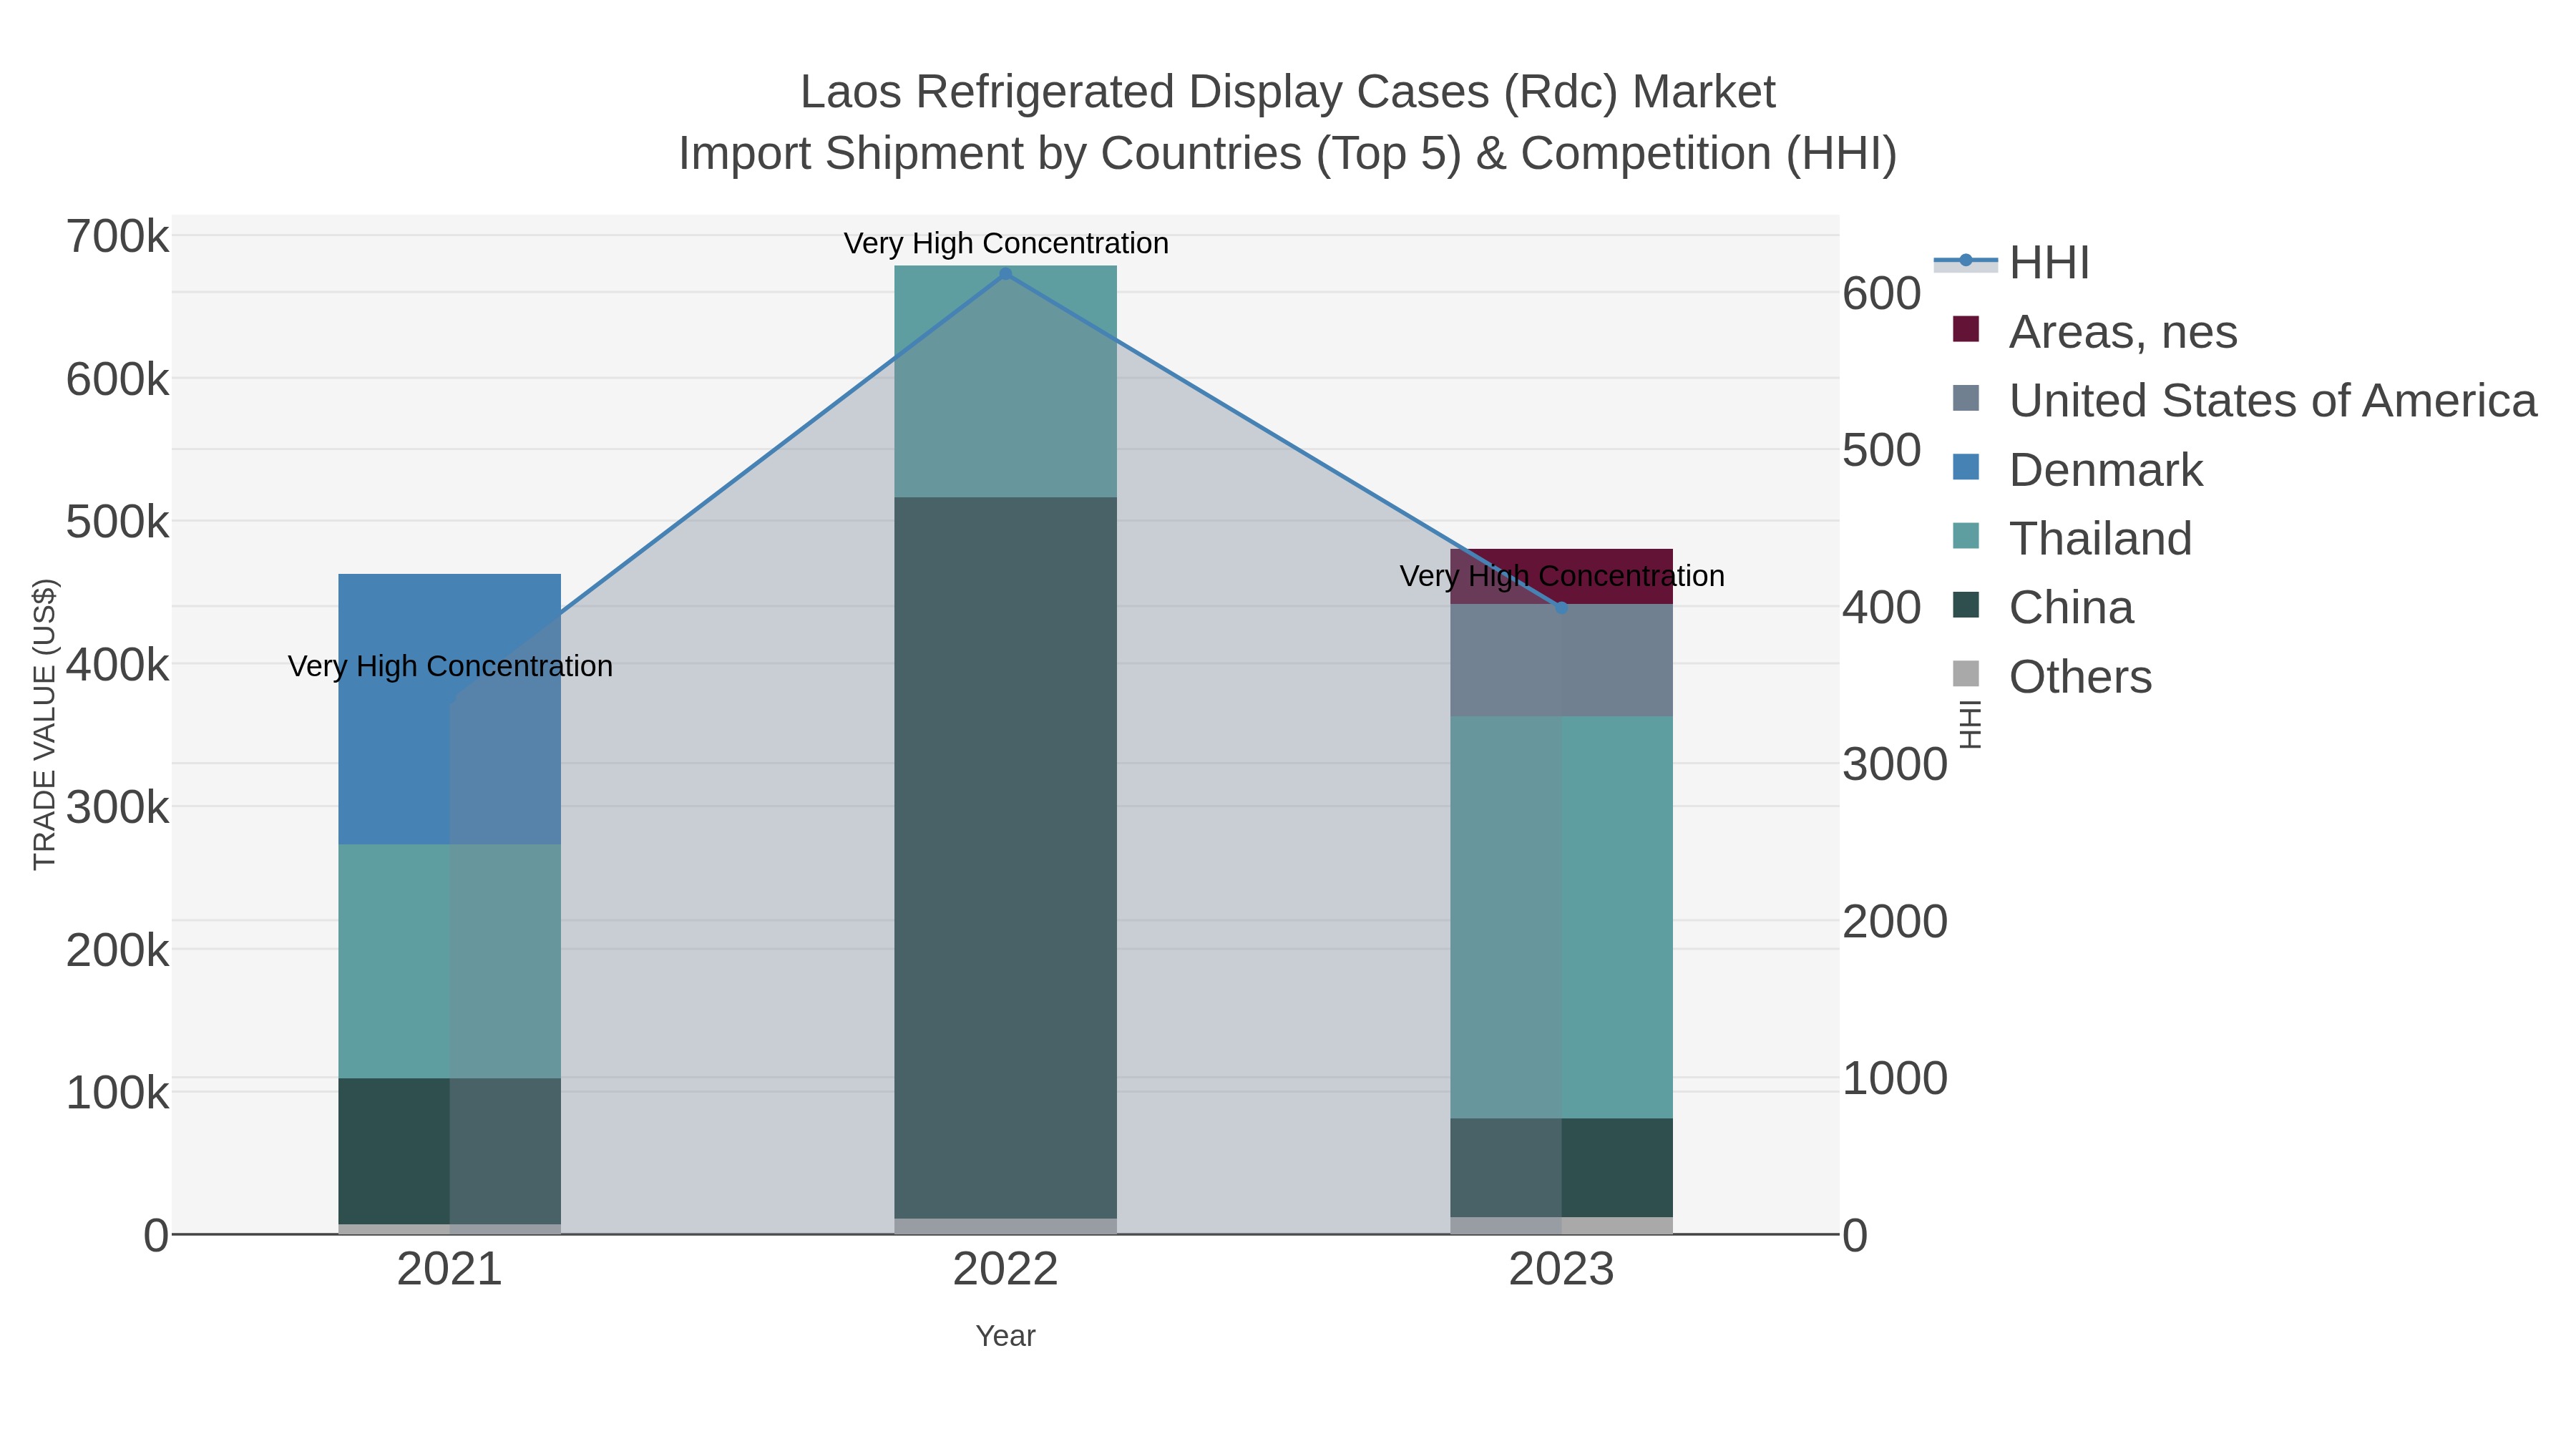Viewport: 2576px width, 1449px height.
Task: Click the Thailand bar segment in 2021
Action: coord(450,961)
